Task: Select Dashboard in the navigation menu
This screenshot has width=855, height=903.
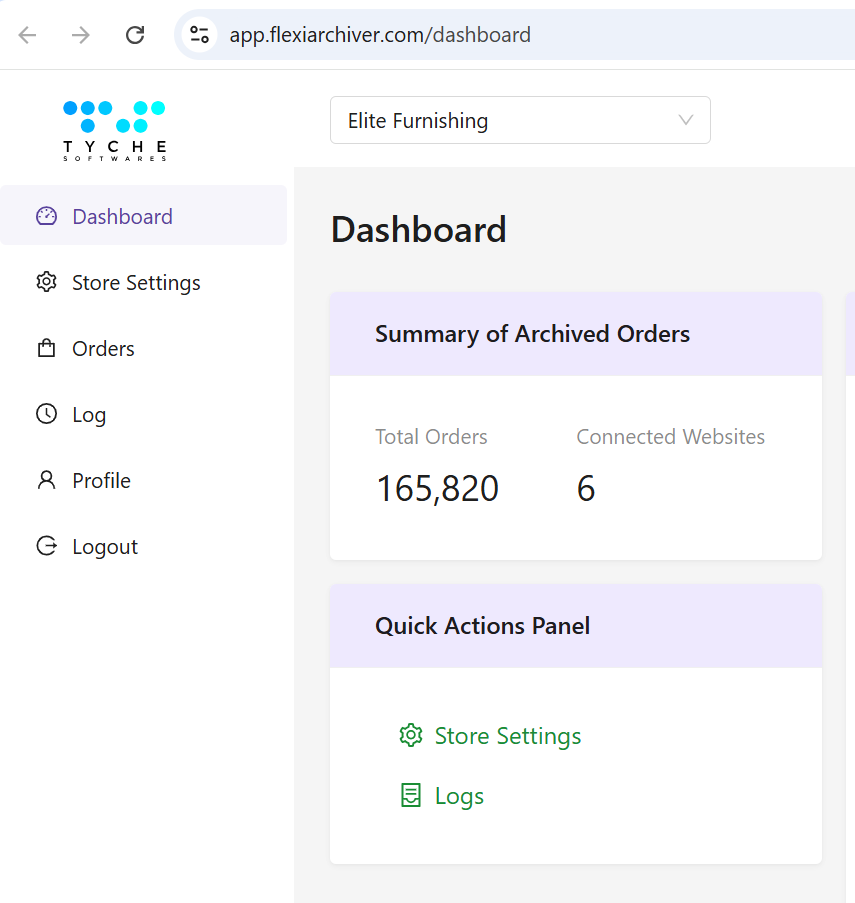Action: pyautogui.click(x=122, y=215)
